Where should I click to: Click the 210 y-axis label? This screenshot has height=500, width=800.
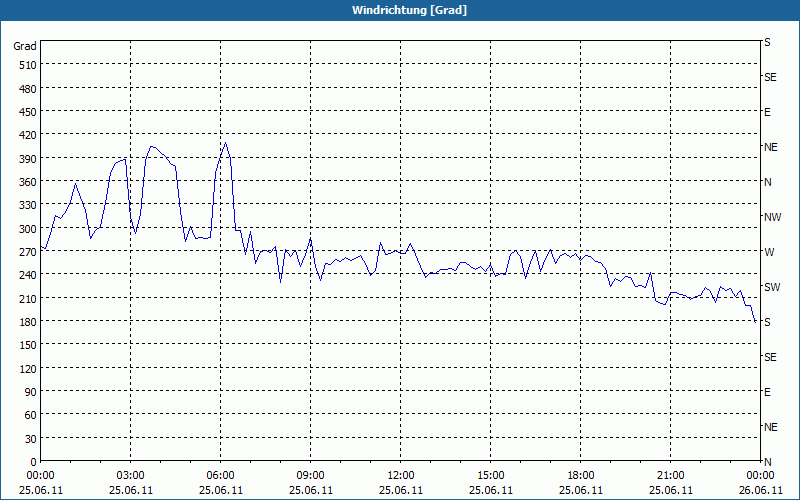coord(28,298)
